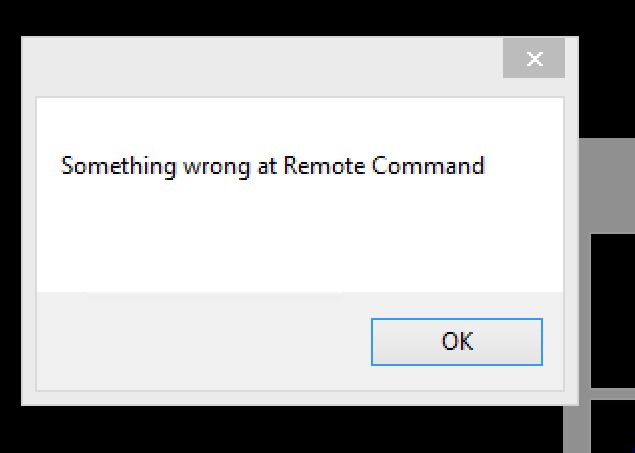Click the word 'Something' in the dialog message
Screen dimensions: 635x453
118,166
